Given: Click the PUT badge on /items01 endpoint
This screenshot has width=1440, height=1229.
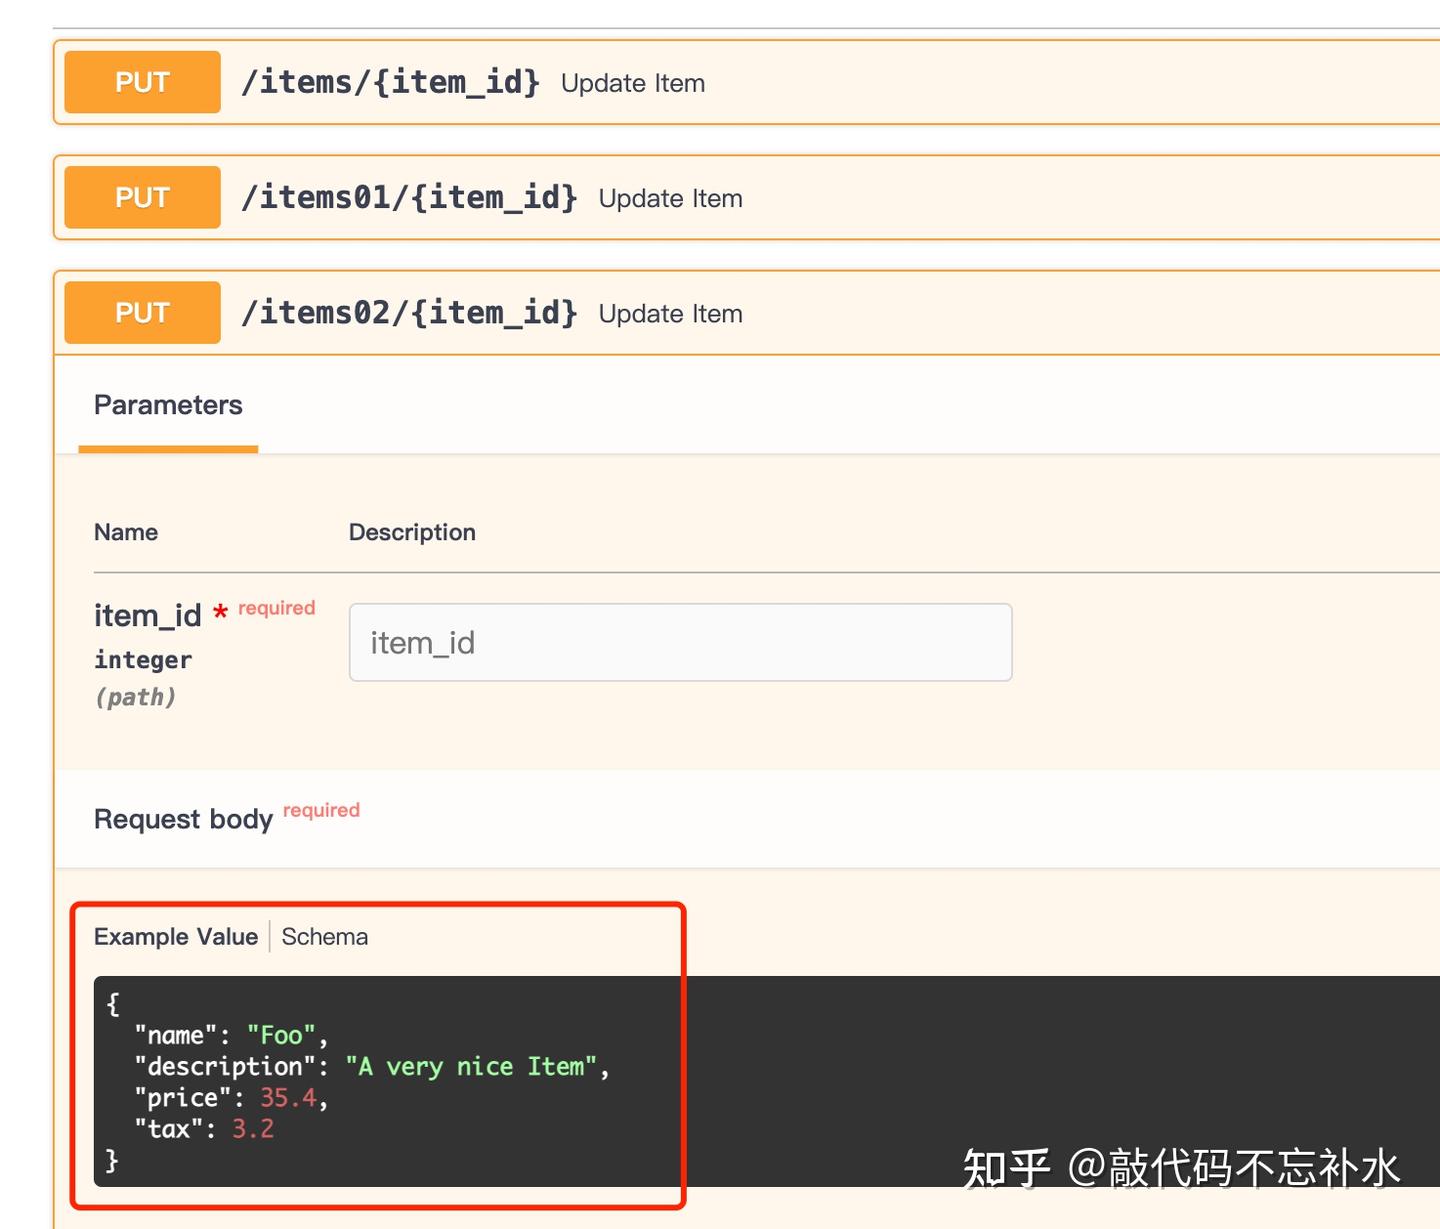Looking at the screenshot, I should click(x=141, y=197).
